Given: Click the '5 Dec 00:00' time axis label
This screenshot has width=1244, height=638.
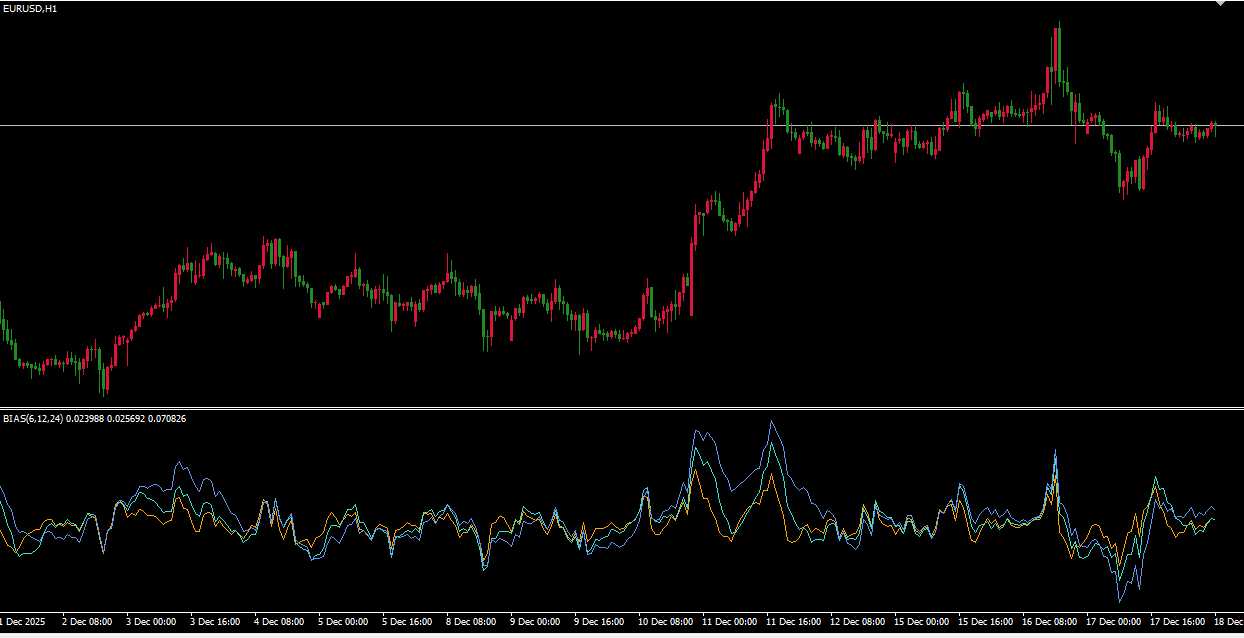Looking at the screenshot, I should (343, 621).
